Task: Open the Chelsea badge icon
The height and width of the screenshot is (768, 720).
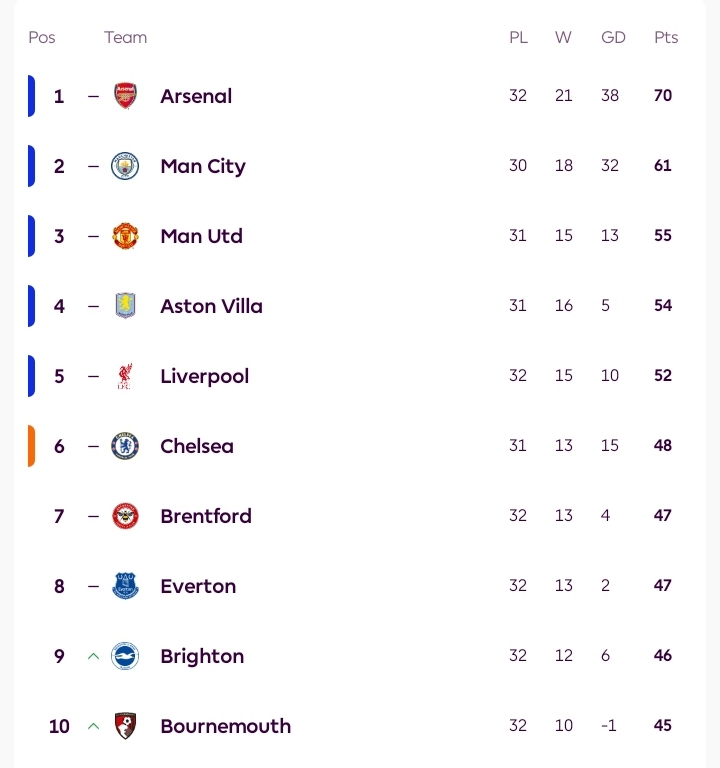Action: pos(125,446)
